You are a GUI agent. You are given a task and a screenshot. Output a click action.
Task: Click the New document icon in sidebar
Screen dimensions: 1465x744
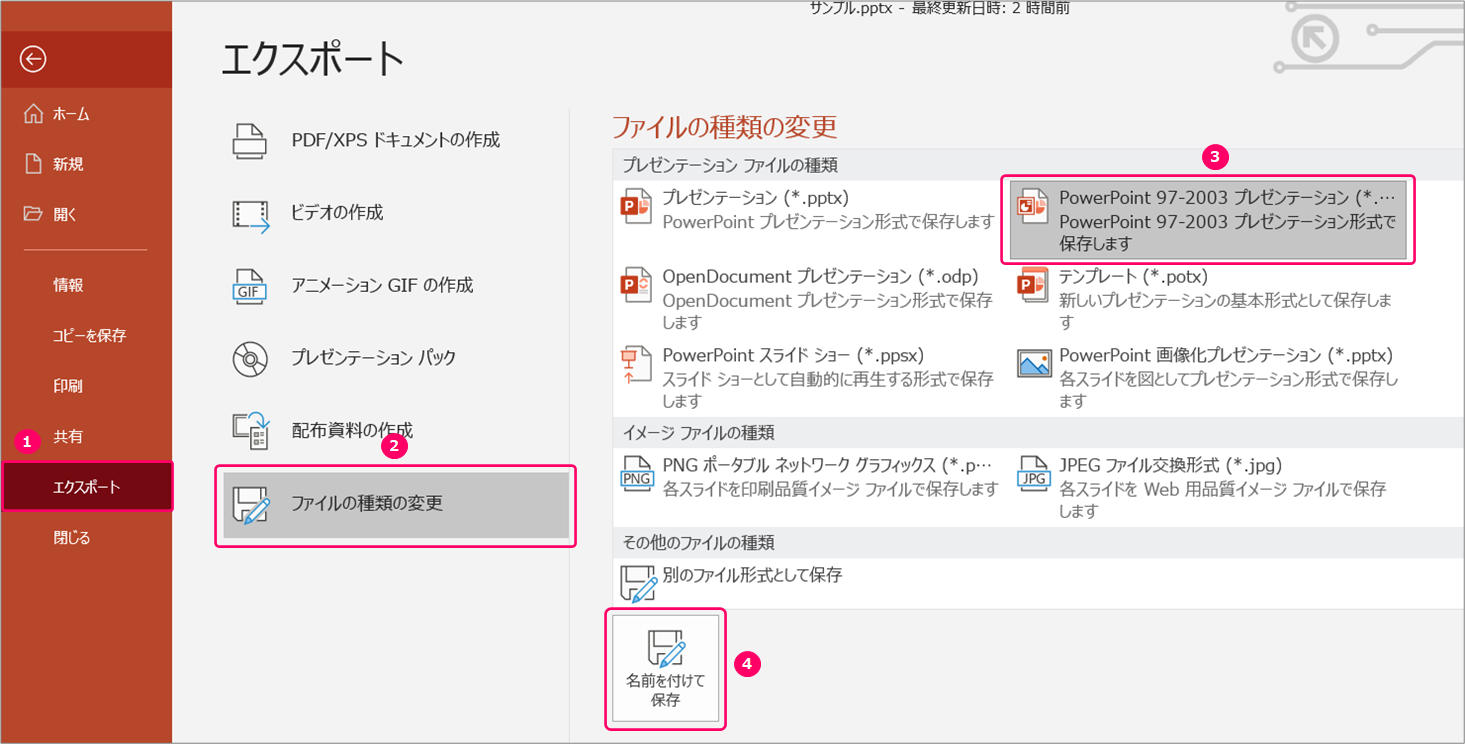coord(33,164)
